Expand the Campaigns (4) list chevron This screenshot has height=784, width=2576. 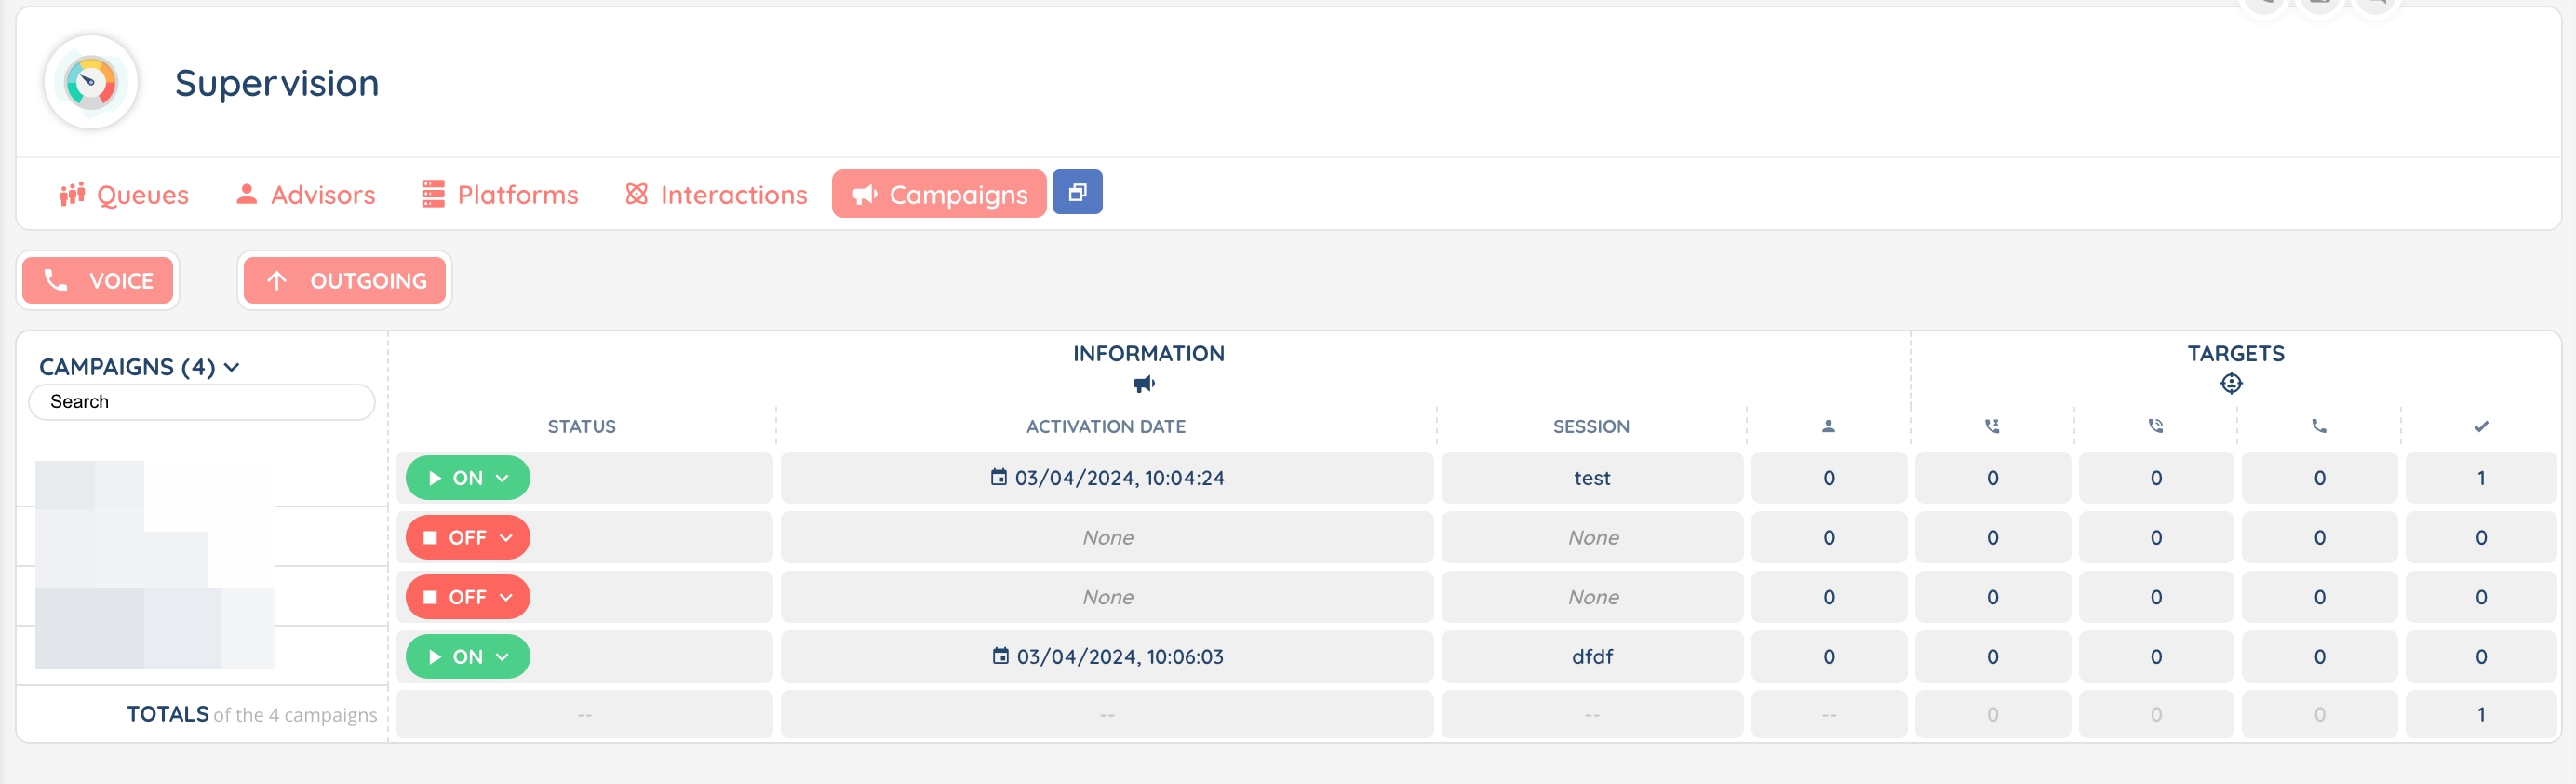click(232, 368)
